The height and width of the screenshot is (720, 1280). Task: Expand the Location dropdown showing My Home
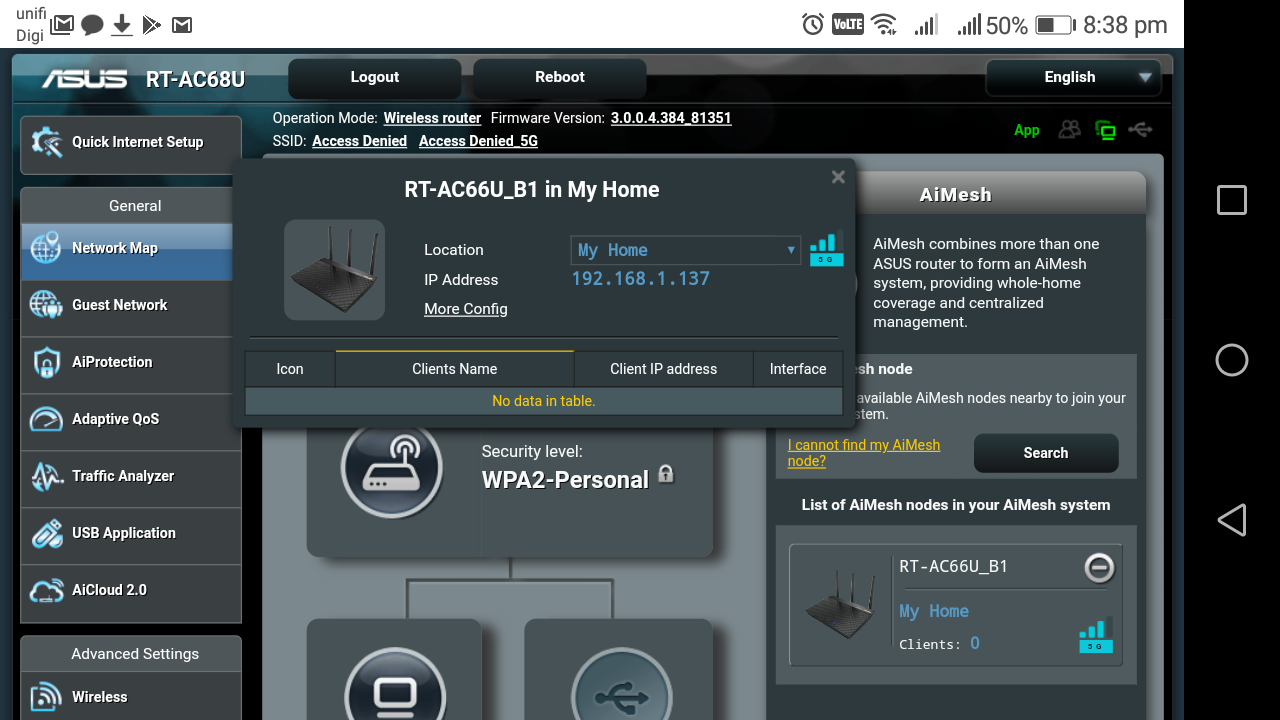click(x=685, y=250)
